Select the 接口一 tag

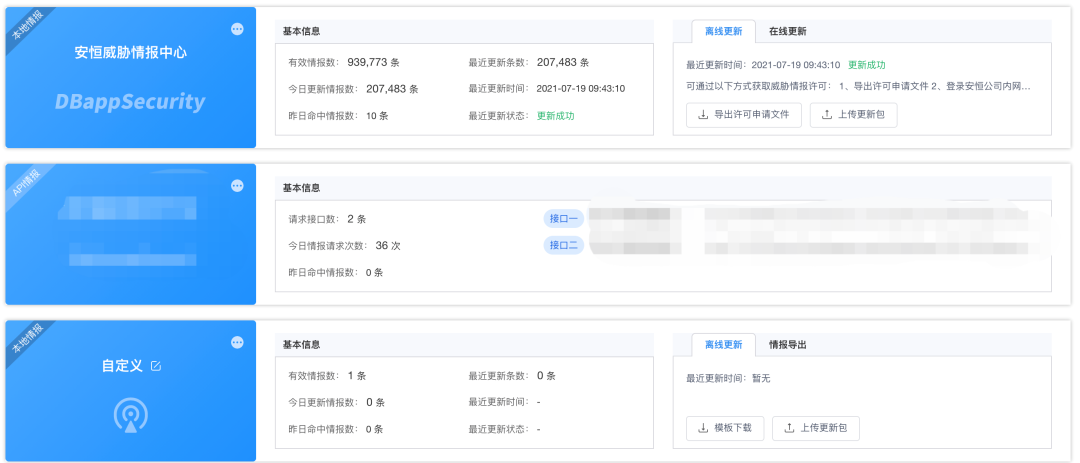point(563,218)
